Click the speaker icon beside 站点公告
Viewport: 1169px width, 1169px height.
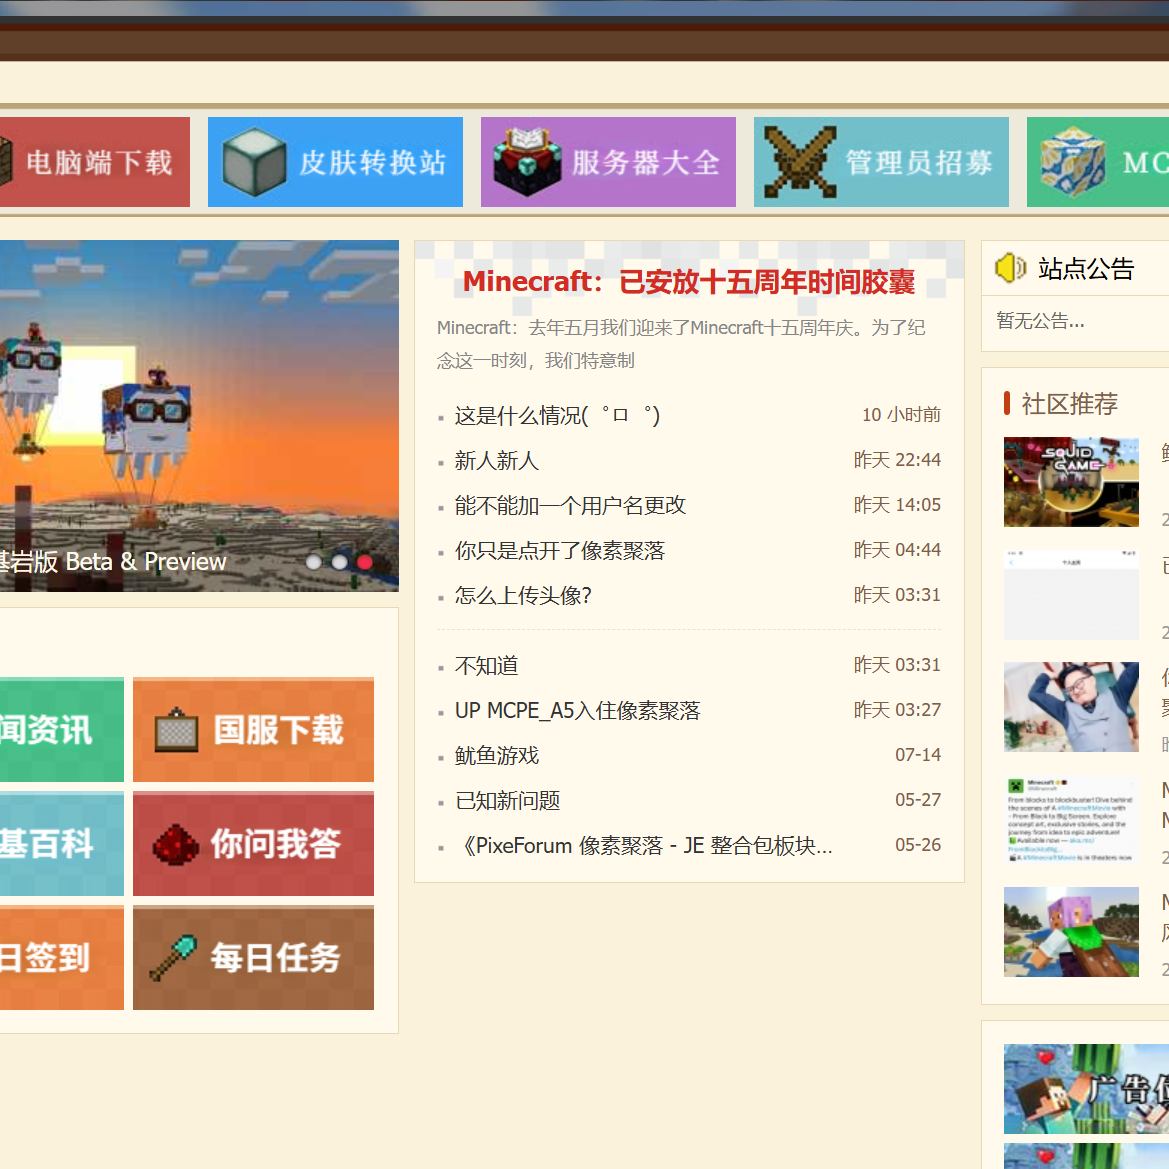tap(1010, 268)
